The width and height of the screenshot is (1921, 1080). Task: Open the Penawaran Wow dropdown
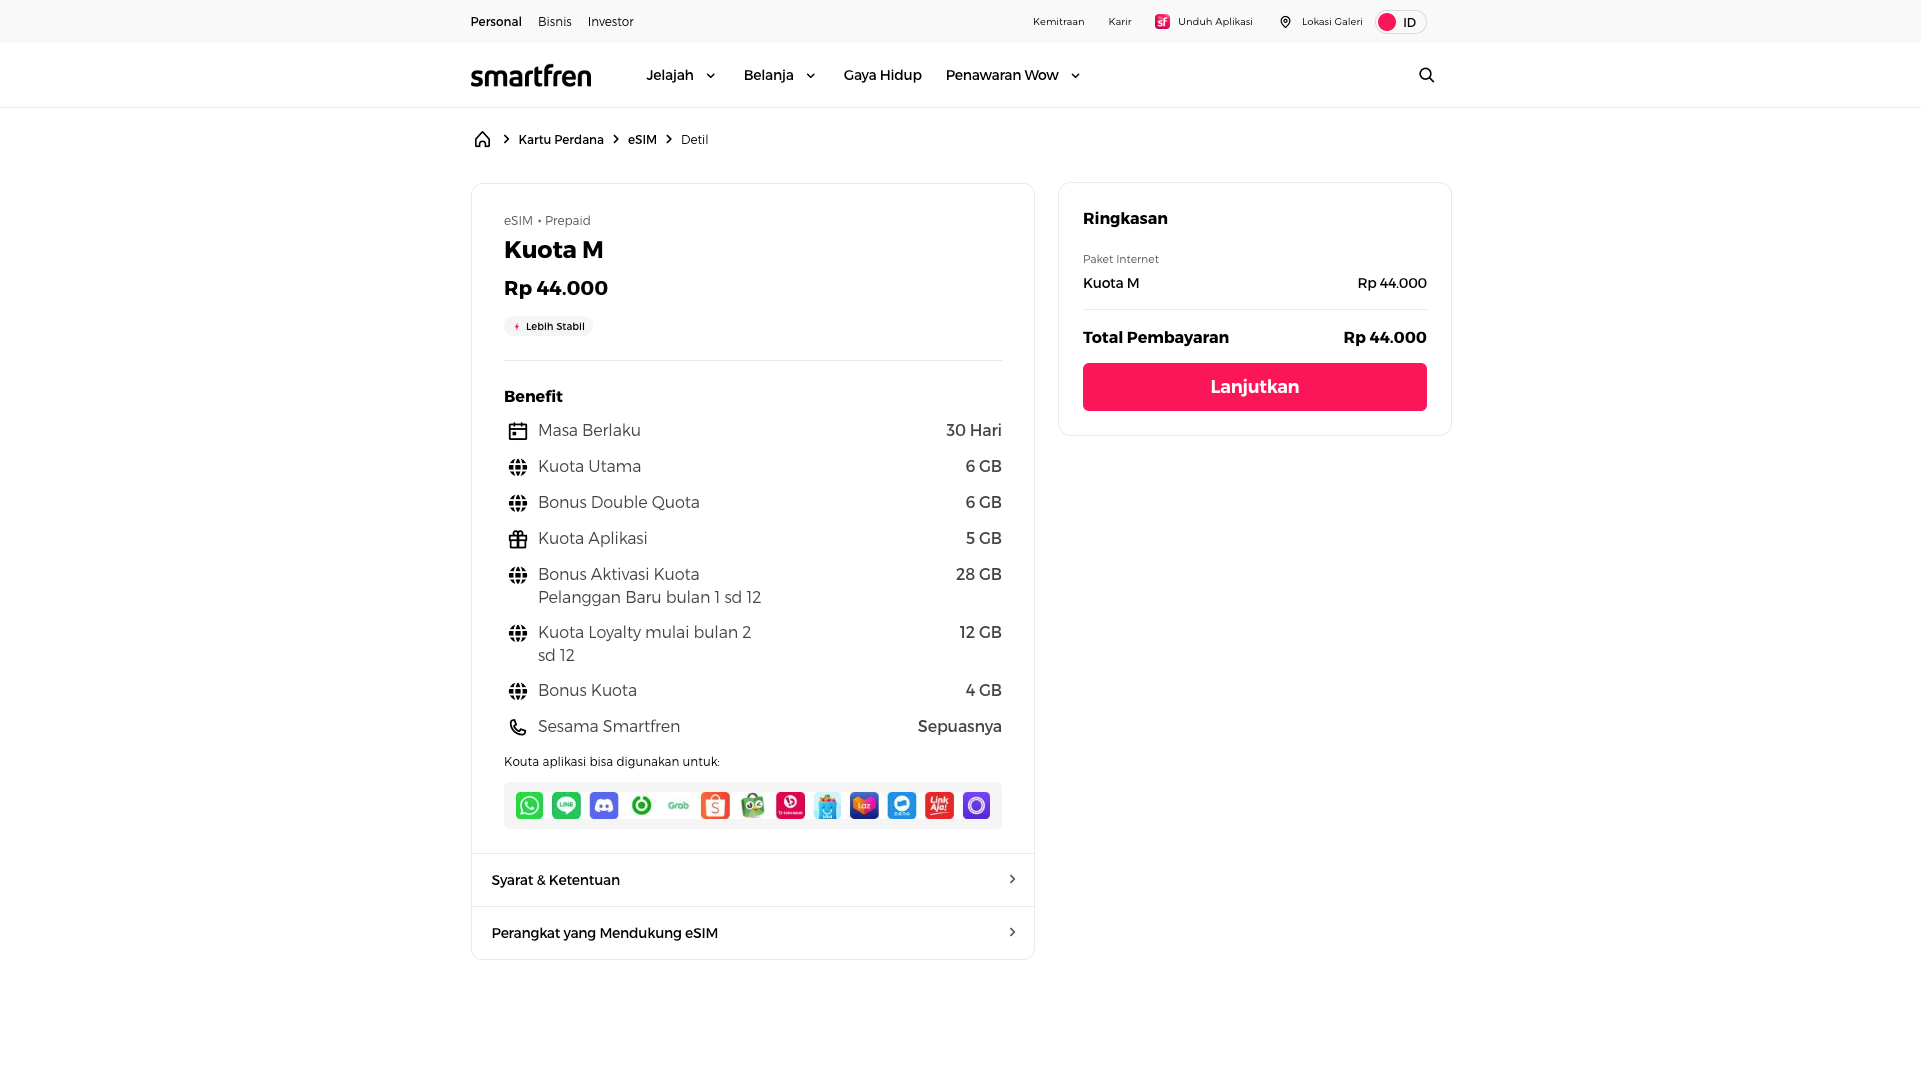tap(1013, 75)
